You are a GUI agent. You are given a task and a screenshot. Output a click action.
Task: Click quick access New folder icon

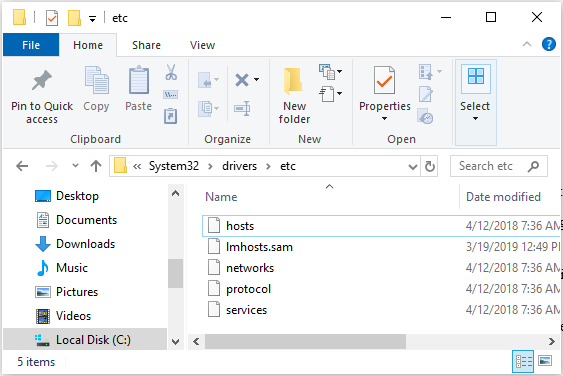(74, 18)
